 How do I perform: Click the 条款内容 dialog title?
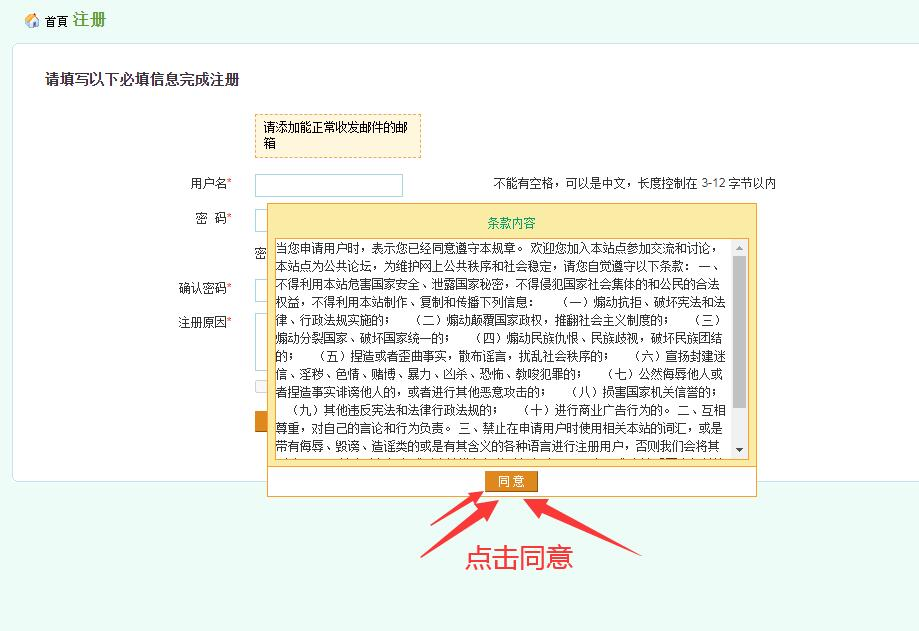click(x=511, y=223)
